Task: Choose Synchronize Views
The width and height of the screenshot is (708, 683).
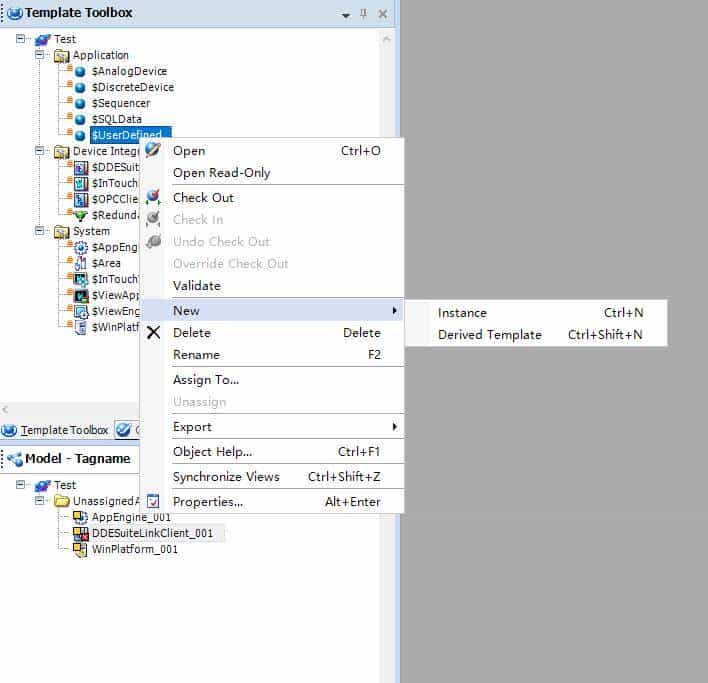Action: click(273, 477)
